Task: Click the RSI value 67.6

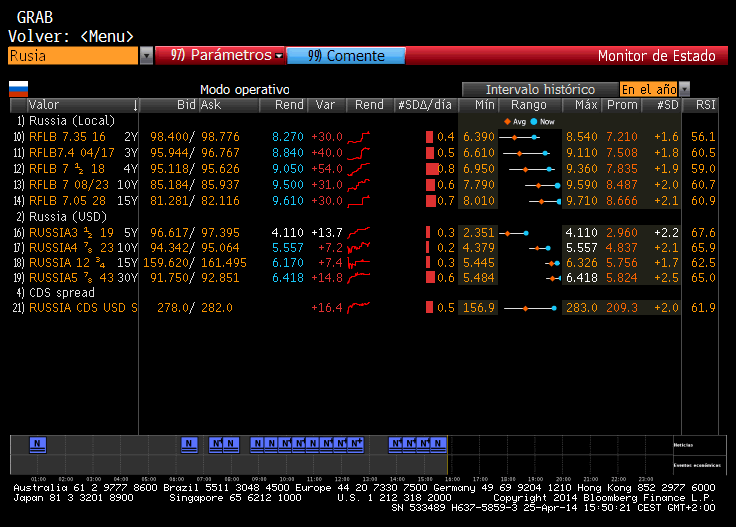Action: (703, 233)
